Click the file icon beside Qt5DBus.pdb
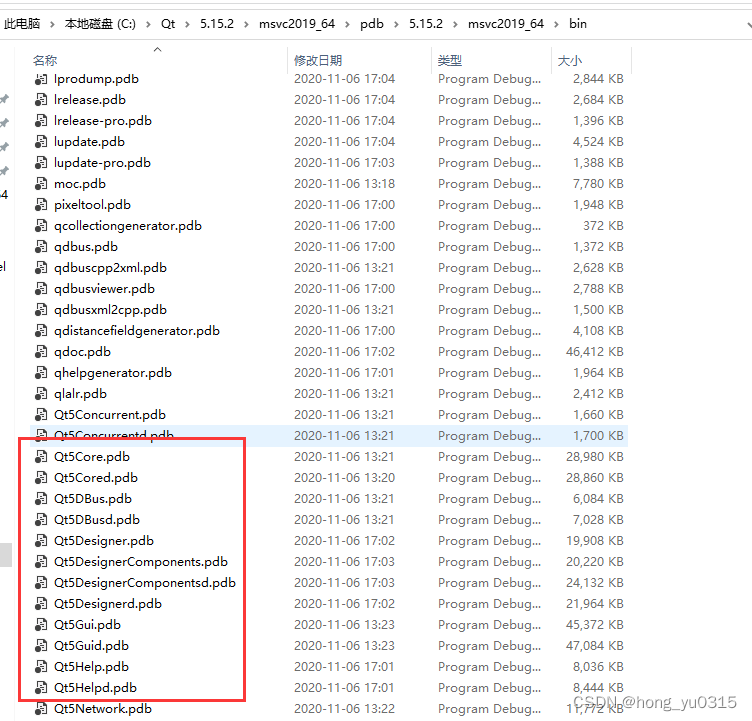 [x=41, y=499]
